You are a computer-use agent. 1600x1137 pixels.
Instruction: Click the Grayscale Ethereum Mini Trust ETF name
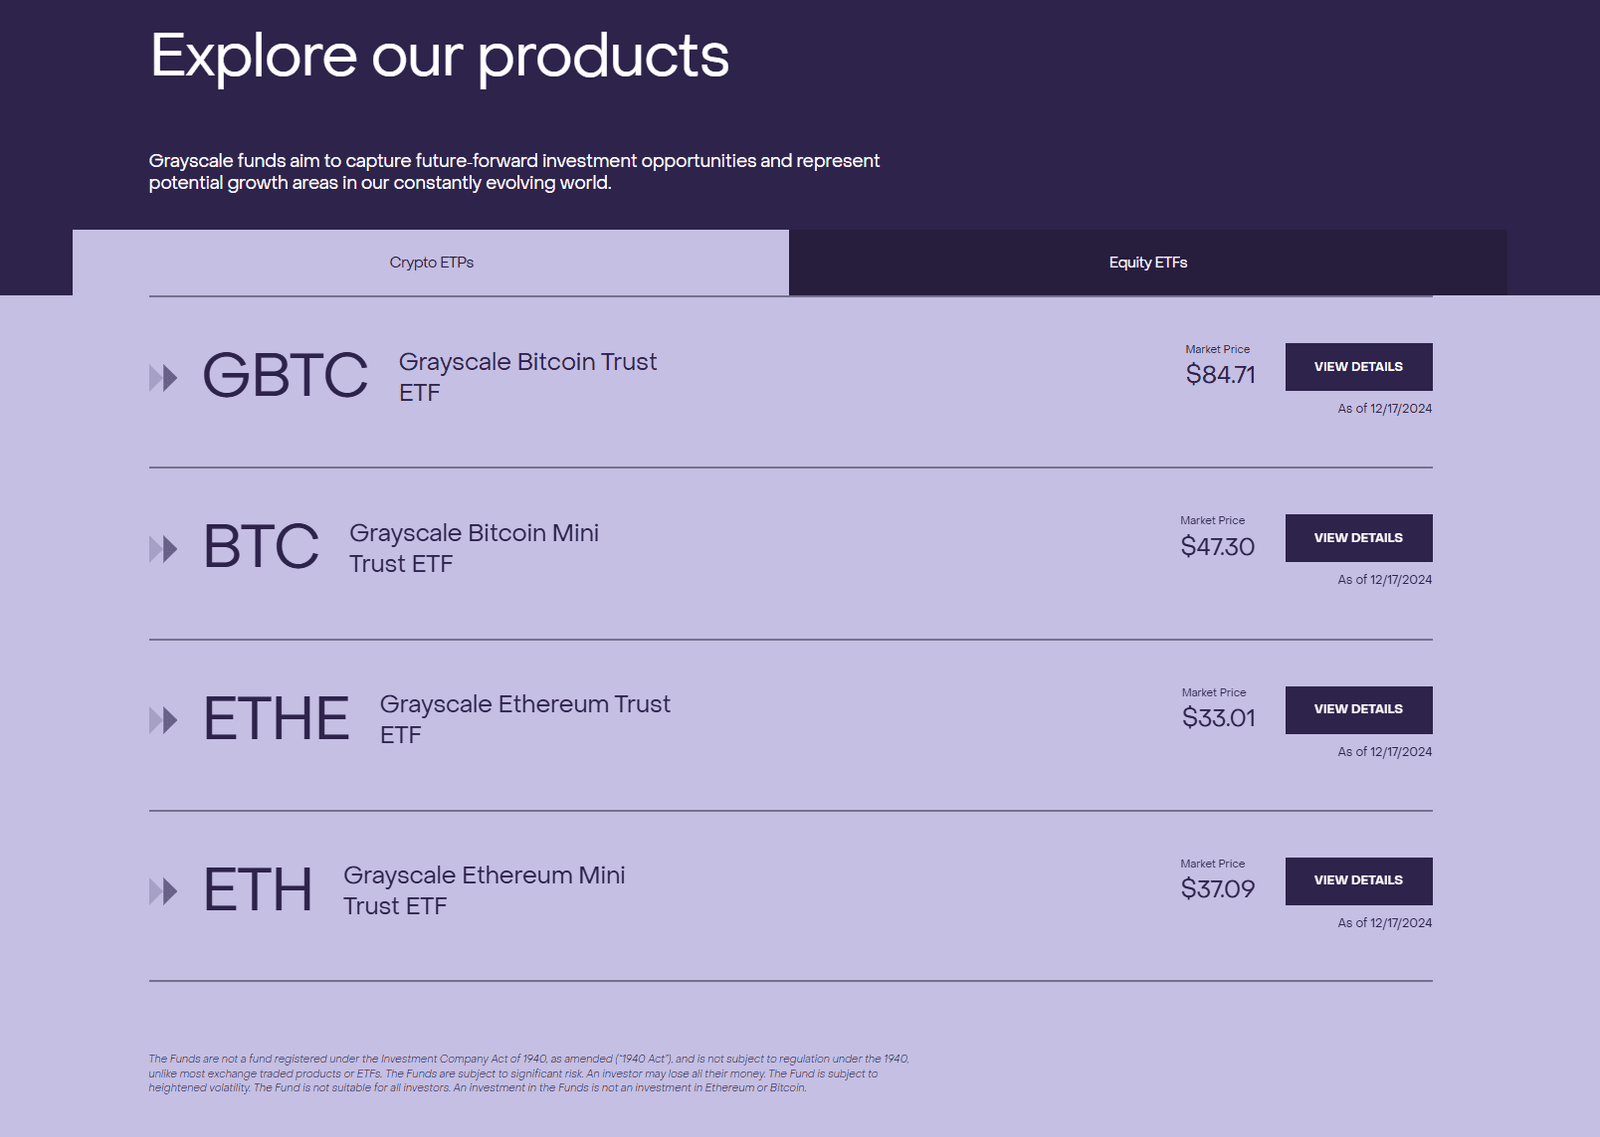(x=483, y=890)
